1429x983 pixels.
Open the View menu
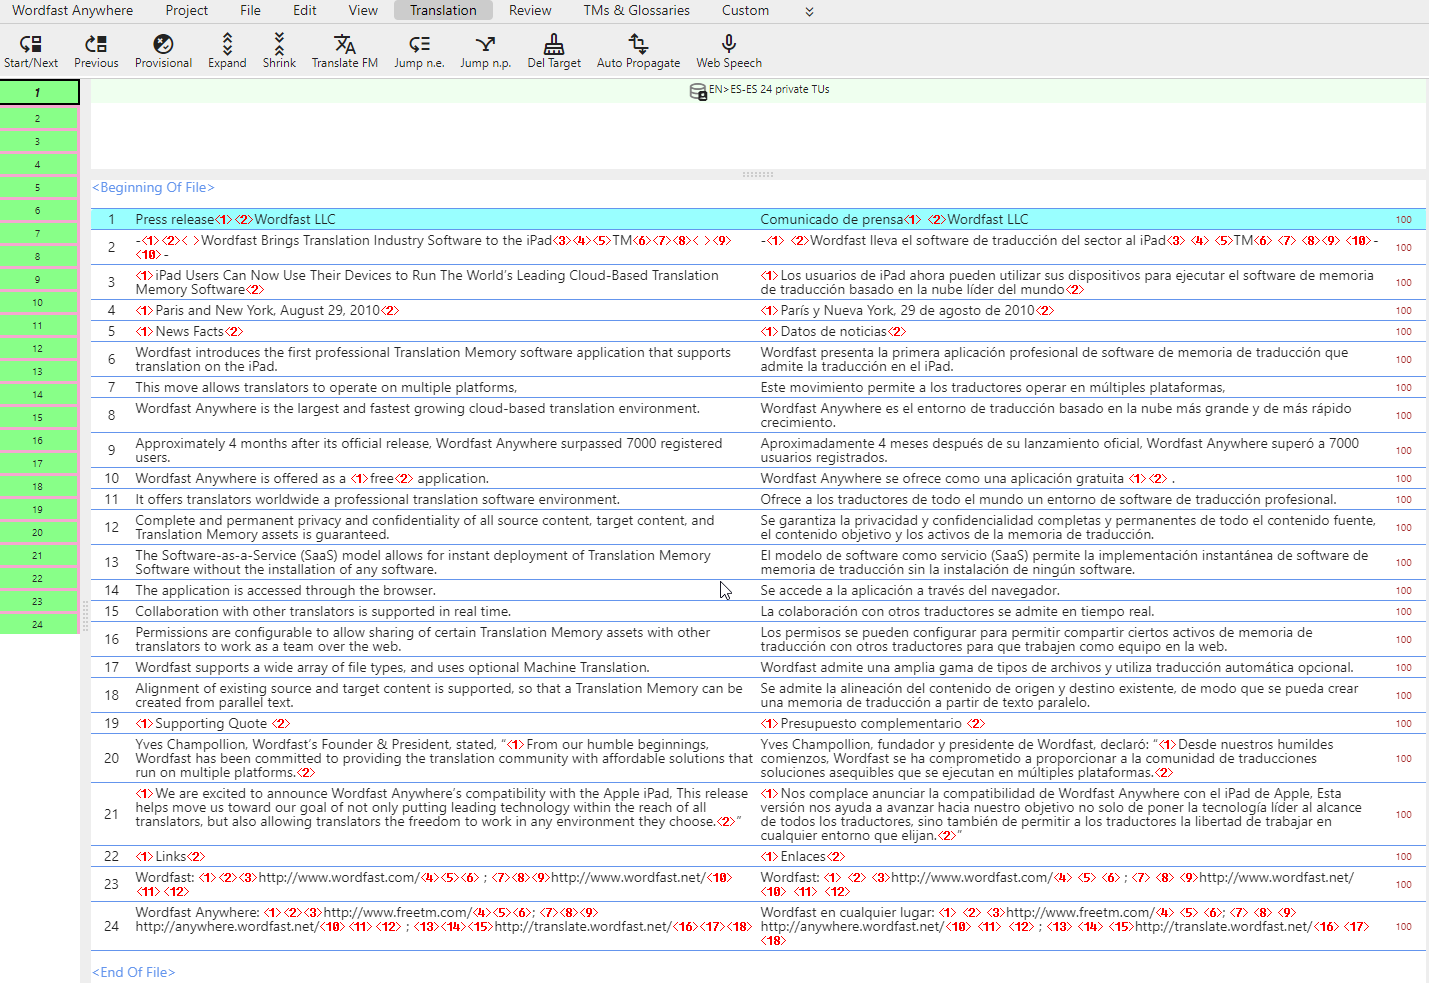coord(363,10)
